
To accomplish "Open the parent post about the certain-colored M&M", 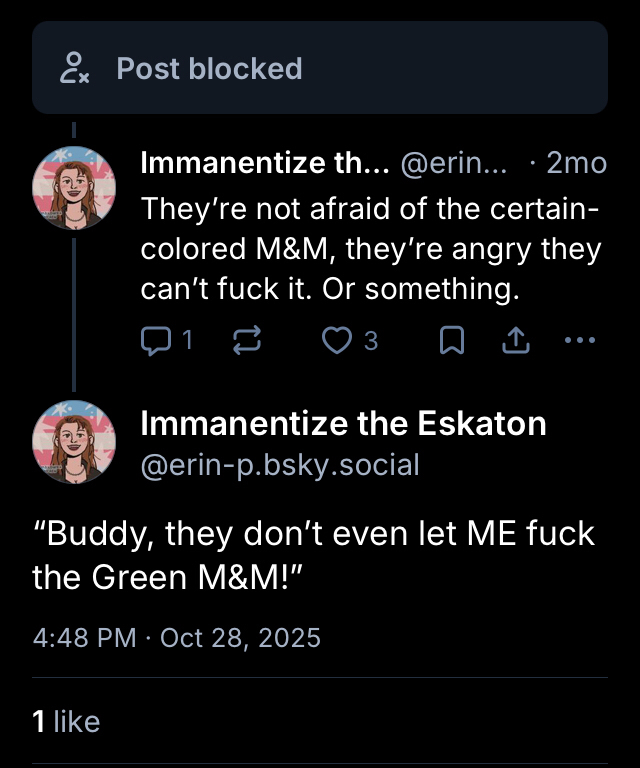I will (370, 250).
